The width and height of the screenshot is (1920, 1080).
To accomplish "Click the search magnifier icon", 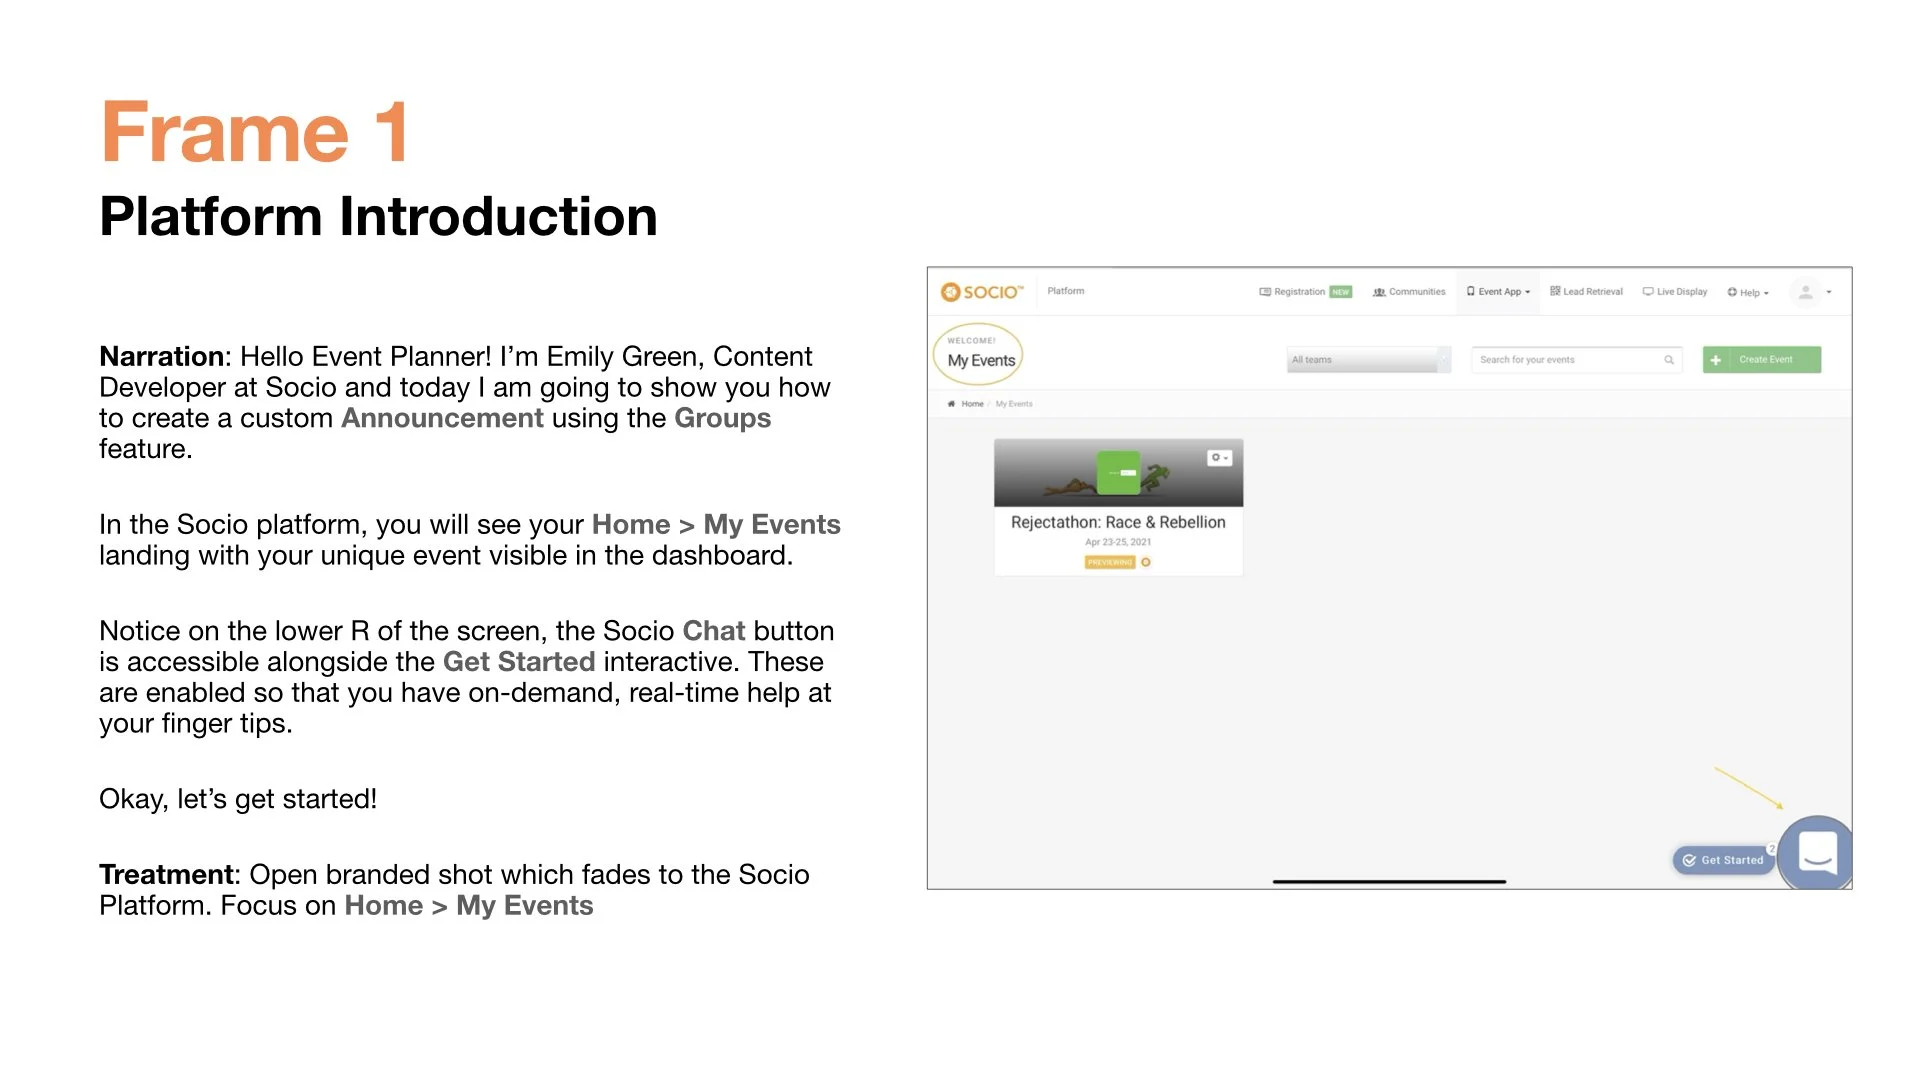I will [x=1668, y=360].
